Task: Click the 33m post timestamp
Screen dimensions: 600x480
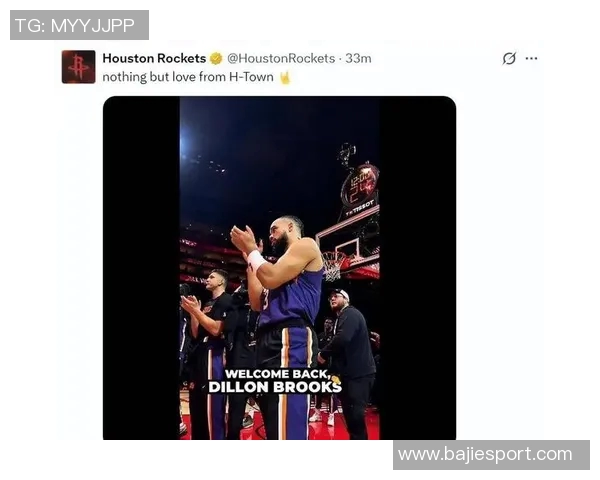Action: point(358,58)
